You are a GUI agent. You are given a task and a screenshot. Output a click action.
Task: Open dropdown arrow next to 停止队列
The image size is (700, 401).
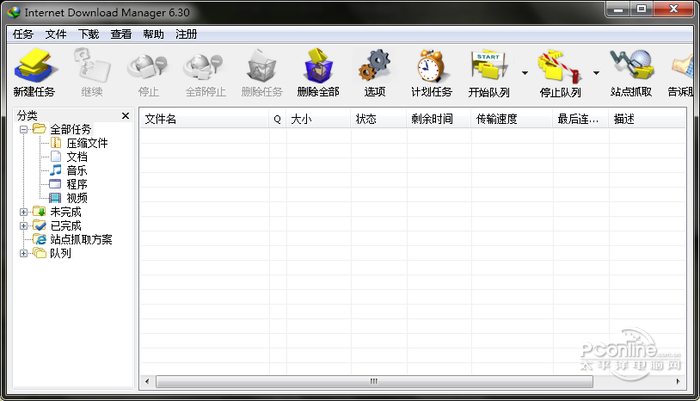coord(596,73)
